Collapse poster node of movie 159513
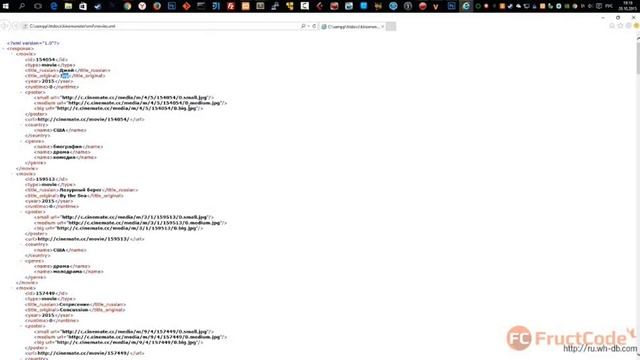Viewport: 640px width, 360px height. pyautogui.click(x=22, y=212)
